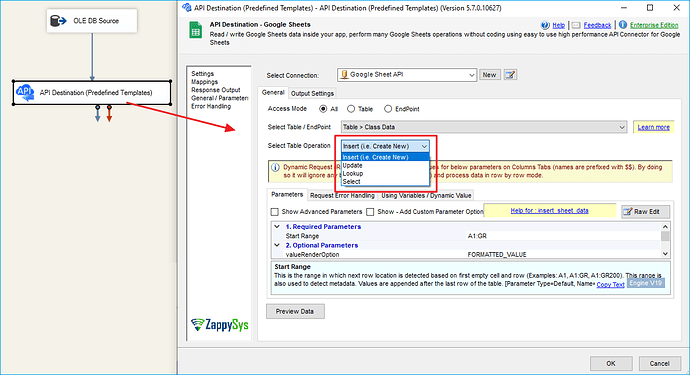Screen dimensions: 690x375
Task: Toggle the Select Table Operation dropdown arrow
Action: point(424,146)
